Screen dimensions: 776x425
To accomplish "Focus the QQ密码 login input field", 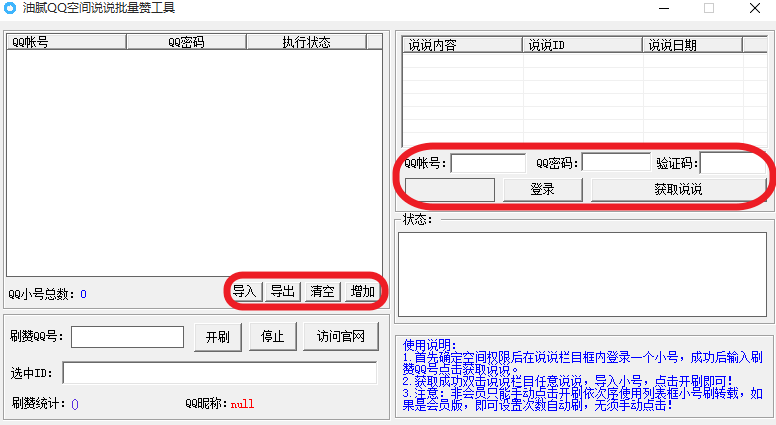I will point(616,163).
